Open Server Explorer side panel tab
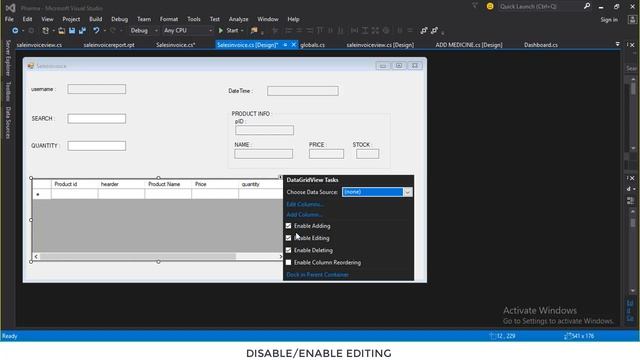The image size is (640, 360). (8, 58)
